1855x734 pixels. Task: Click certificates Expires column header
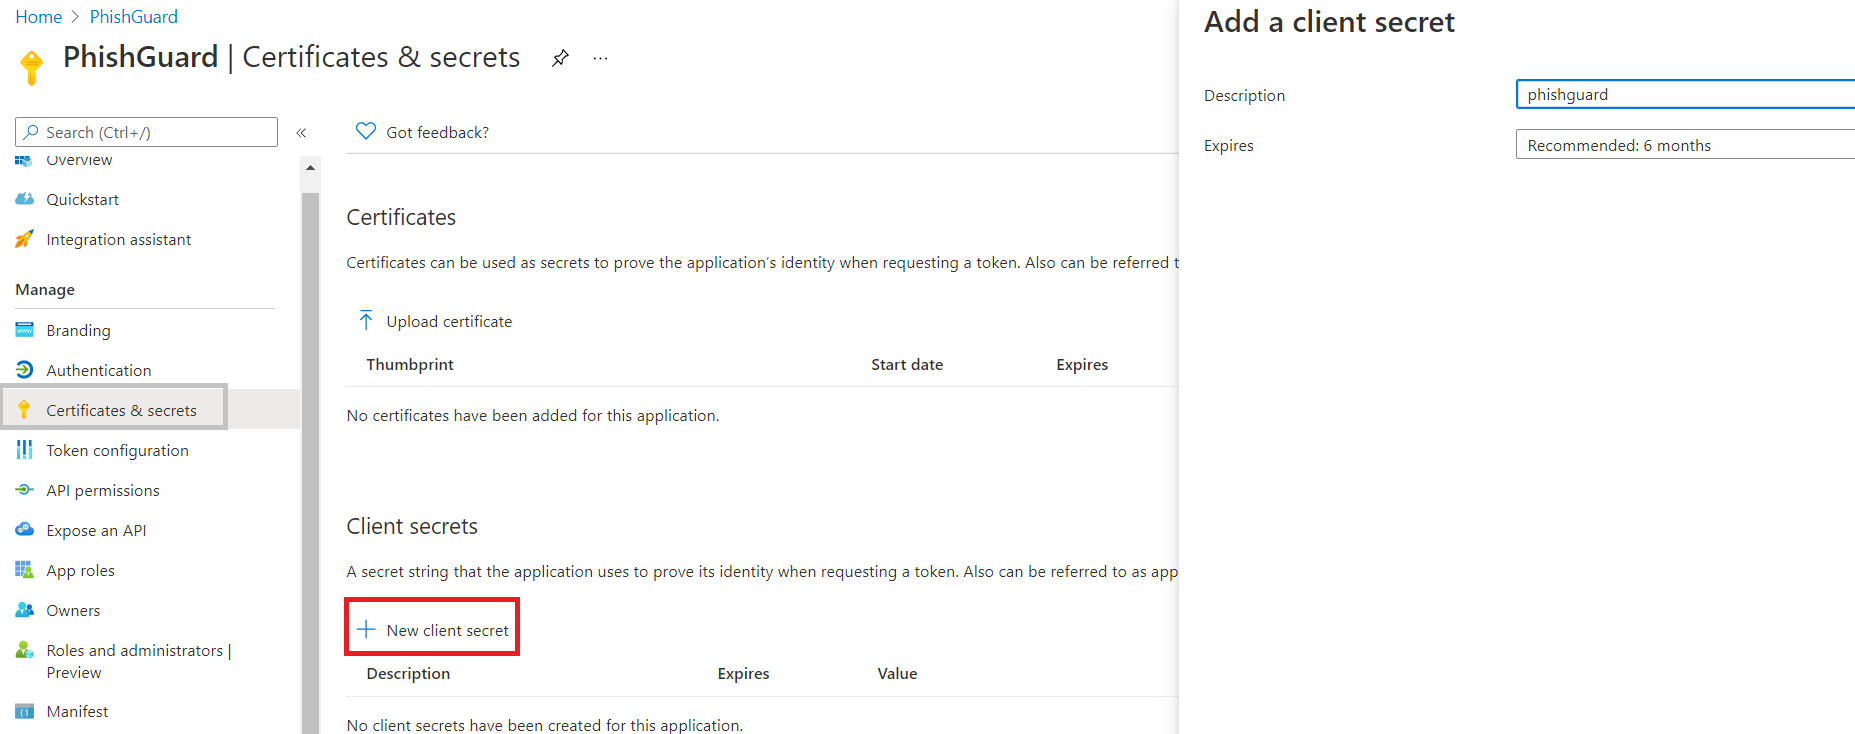point(1082,364)
